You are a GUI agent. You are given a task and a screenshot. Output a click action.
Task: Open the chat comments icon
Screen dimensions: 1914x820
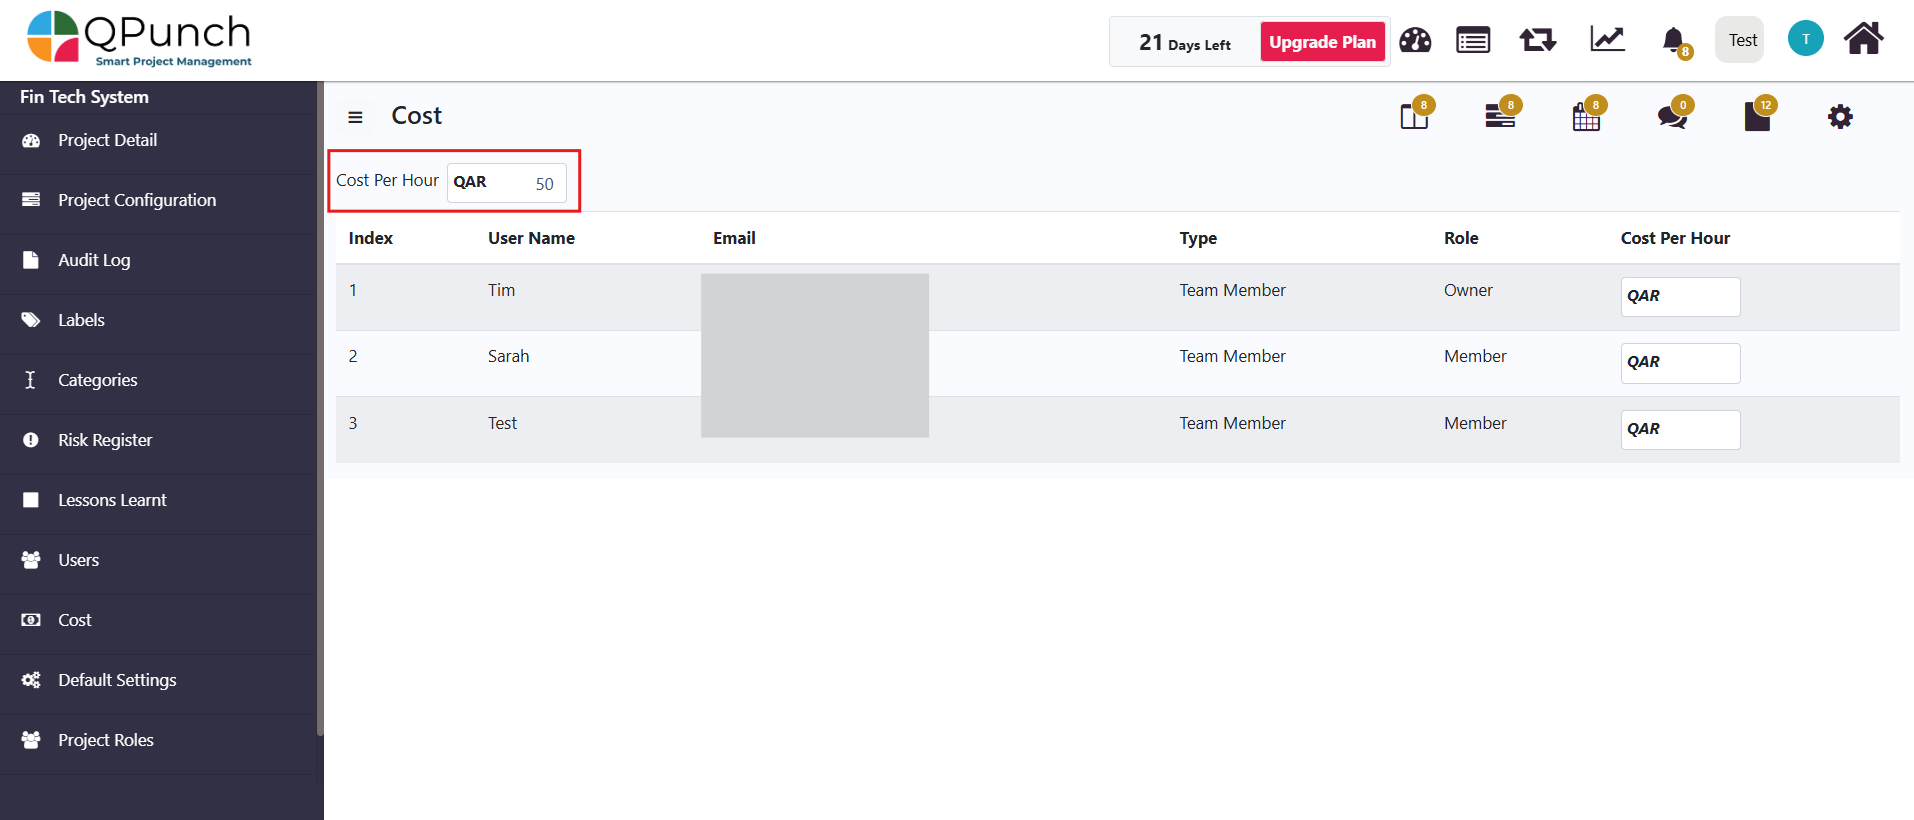1672,117
